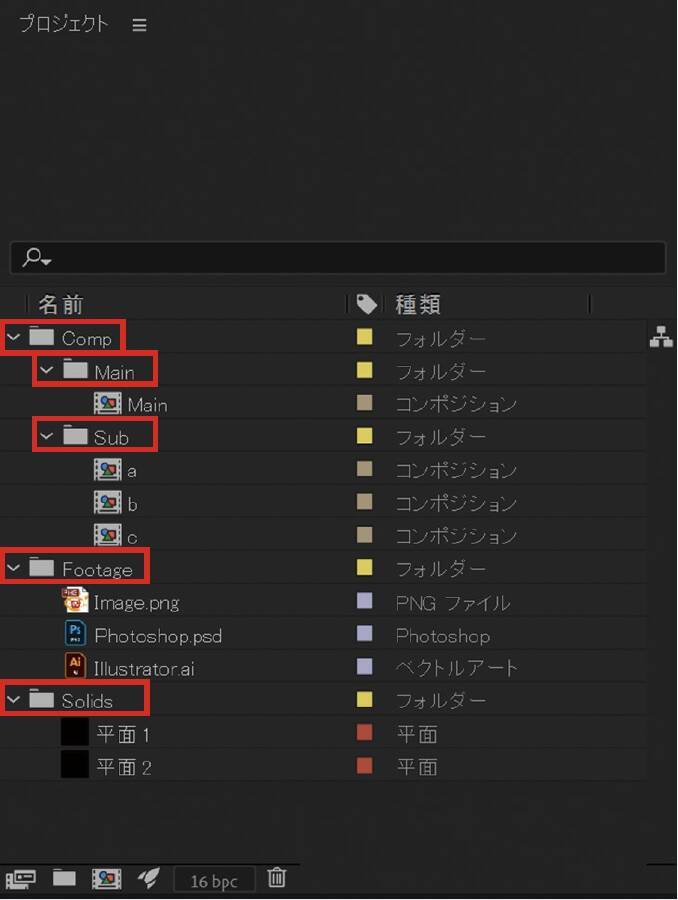678x900 pixels.
Task: Change label color of Image.png
Action: click(x=365, y=601)
